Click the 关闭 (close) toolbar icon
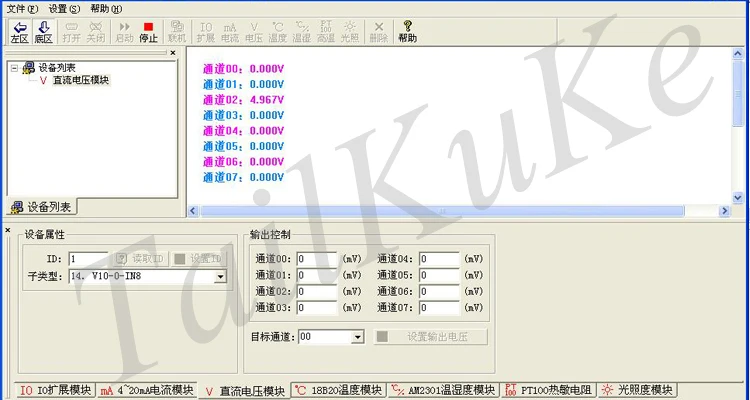The image size is (750, 400). (95, 32)
